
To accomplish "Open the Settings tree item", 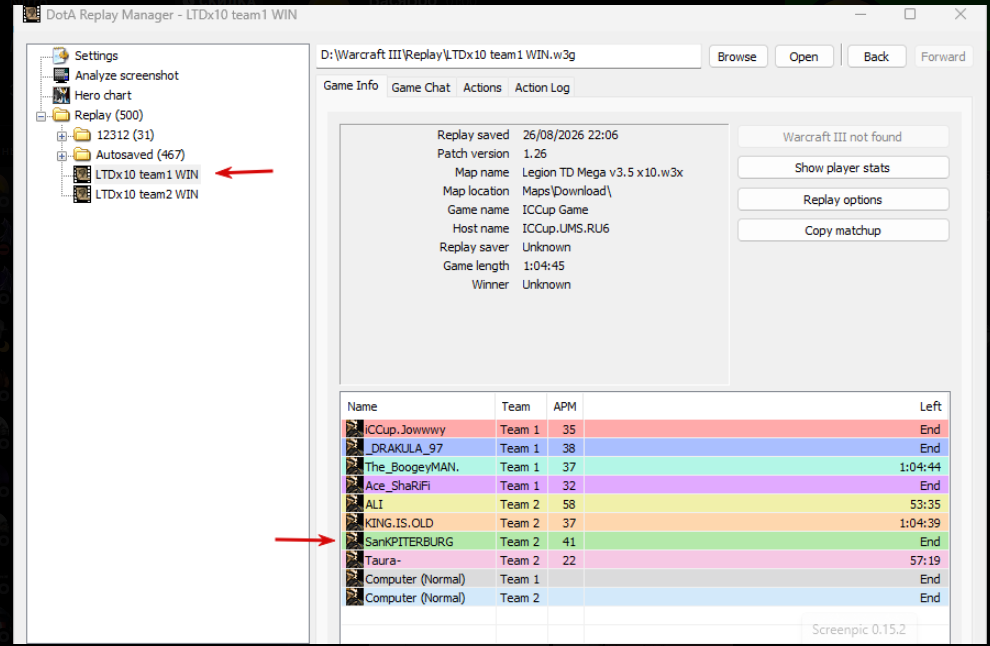I will (96, 56).
